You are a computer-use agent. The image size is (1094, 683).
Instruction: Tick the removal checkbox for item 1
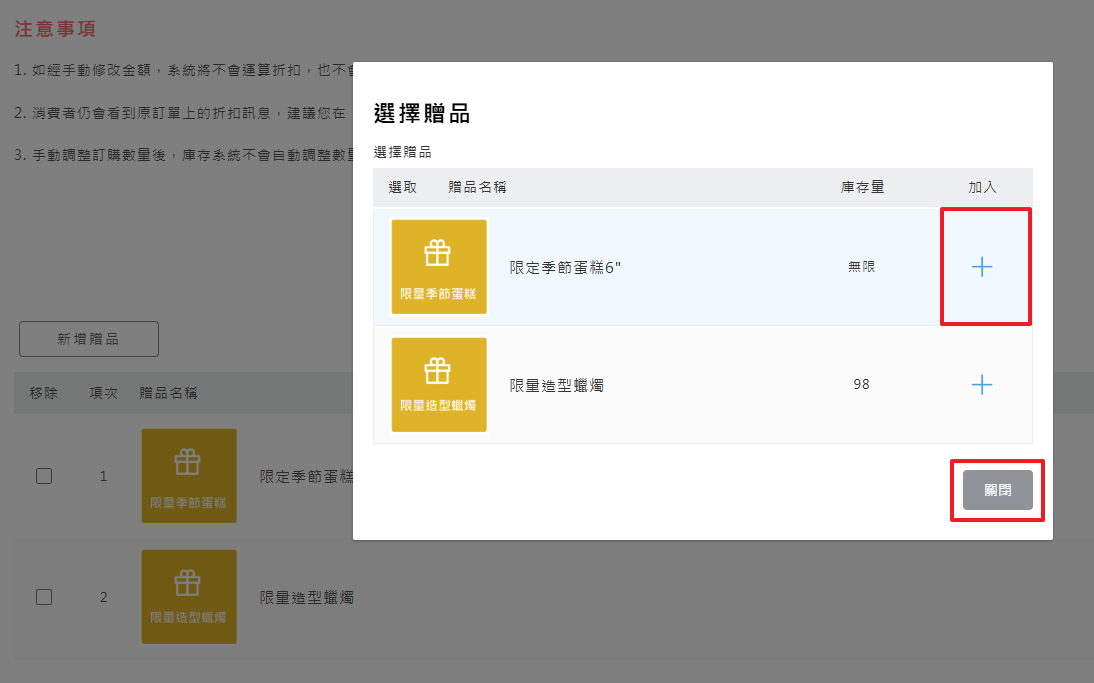click(x=44, y=476)
